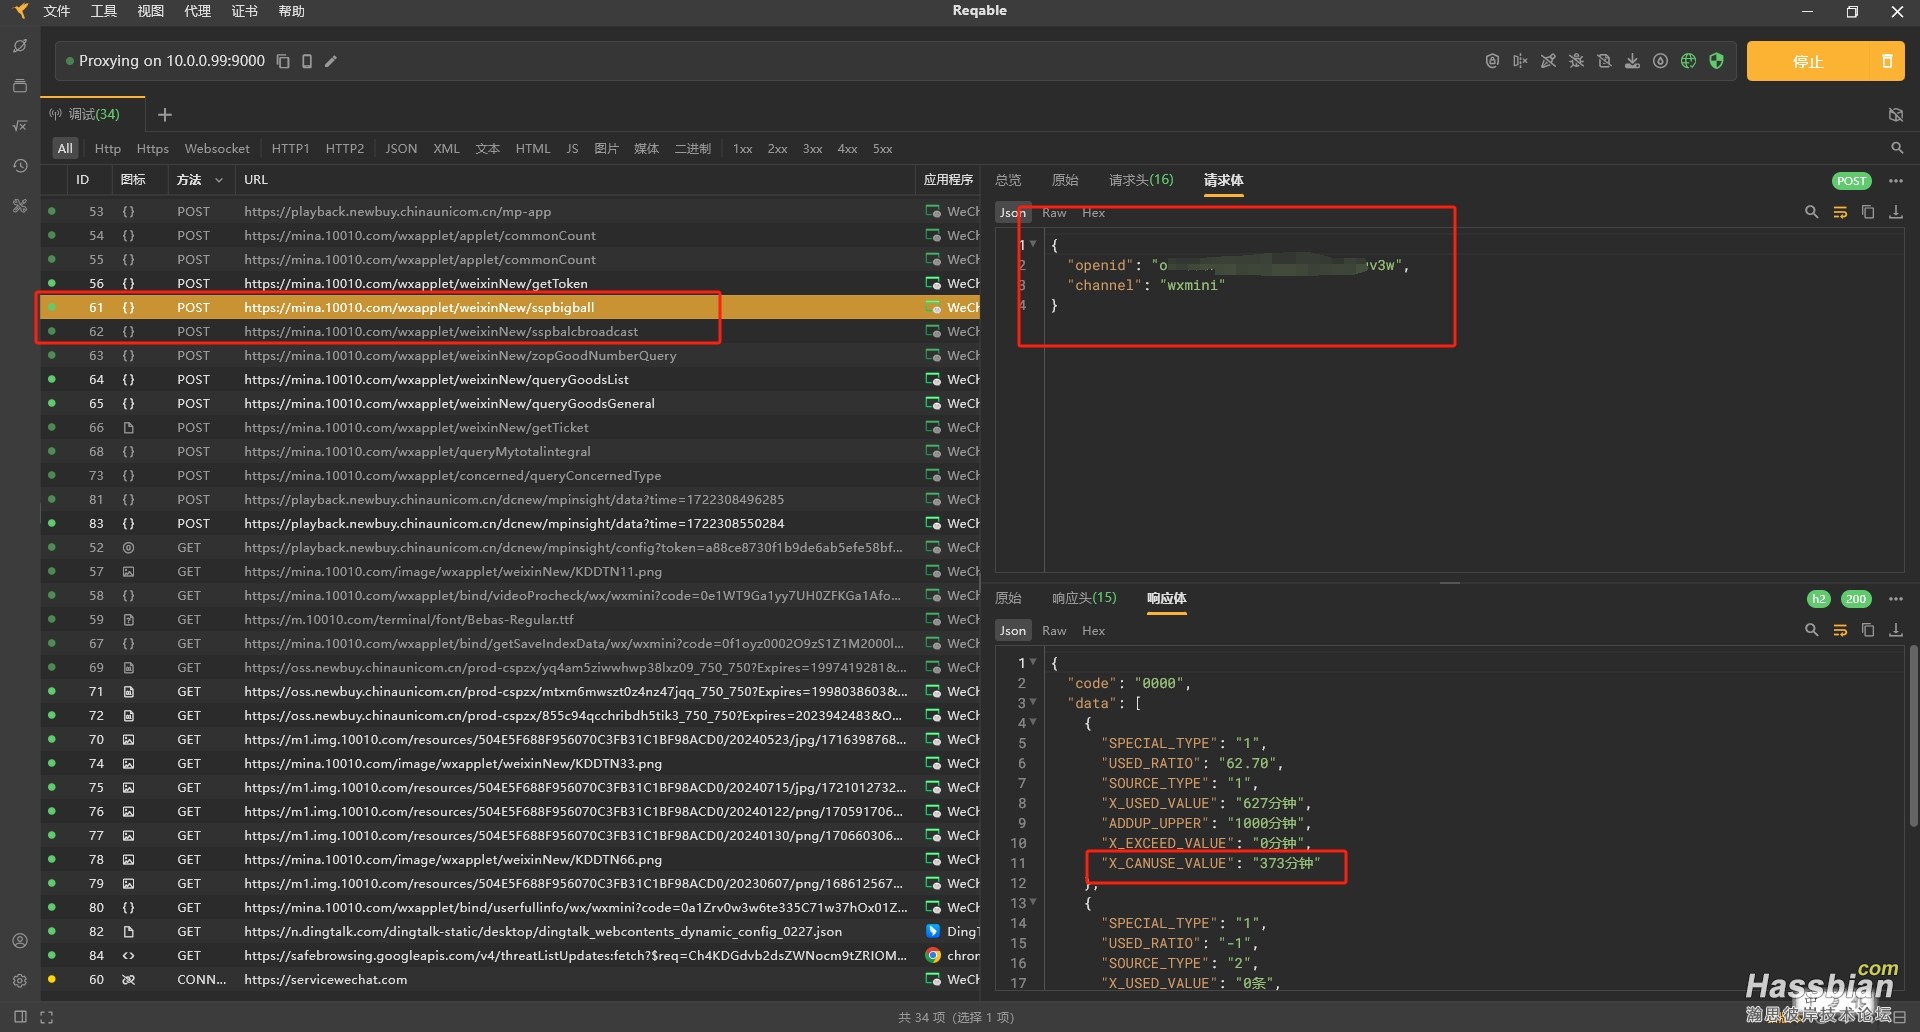Search the traffic list magnifier icon

pyautogui.click(x=1896, y=148)
